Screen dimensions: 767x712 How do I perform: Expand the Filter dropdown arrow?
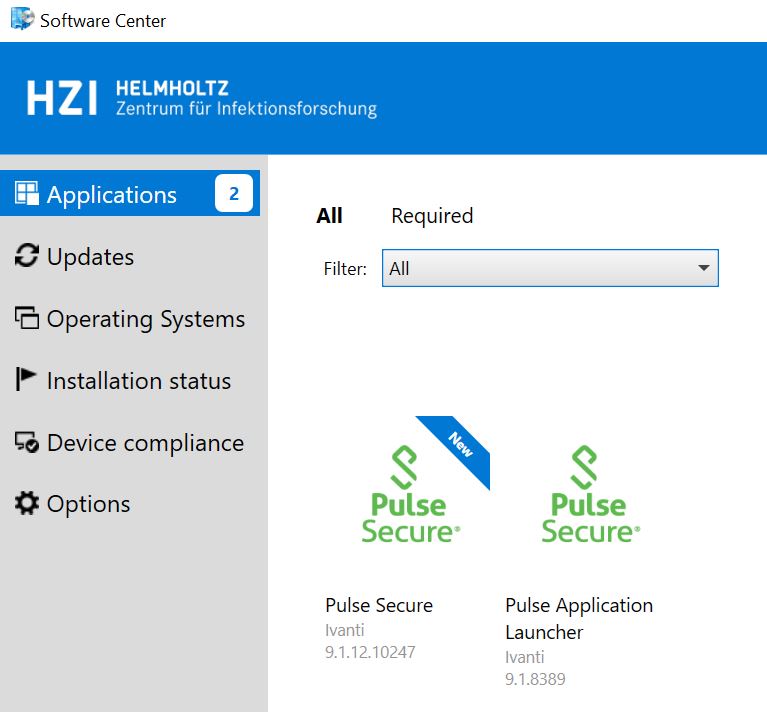[703, 268]
